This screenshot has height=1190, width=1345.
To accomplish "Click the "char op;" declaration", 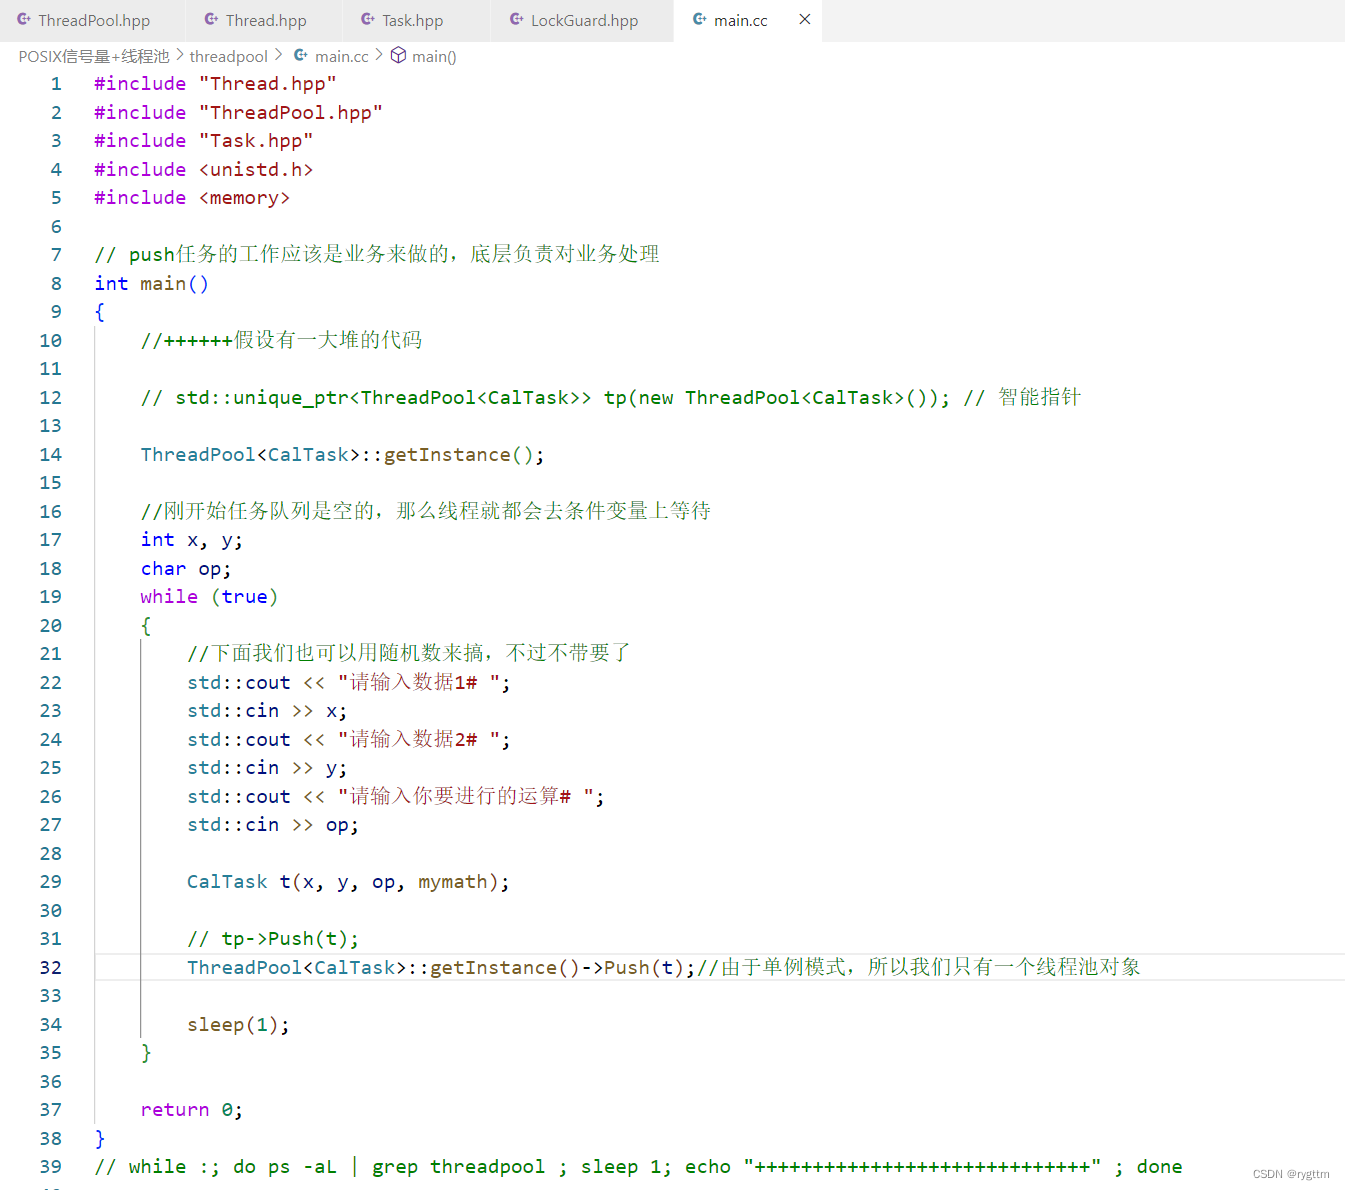I will (x=186, y=569).
